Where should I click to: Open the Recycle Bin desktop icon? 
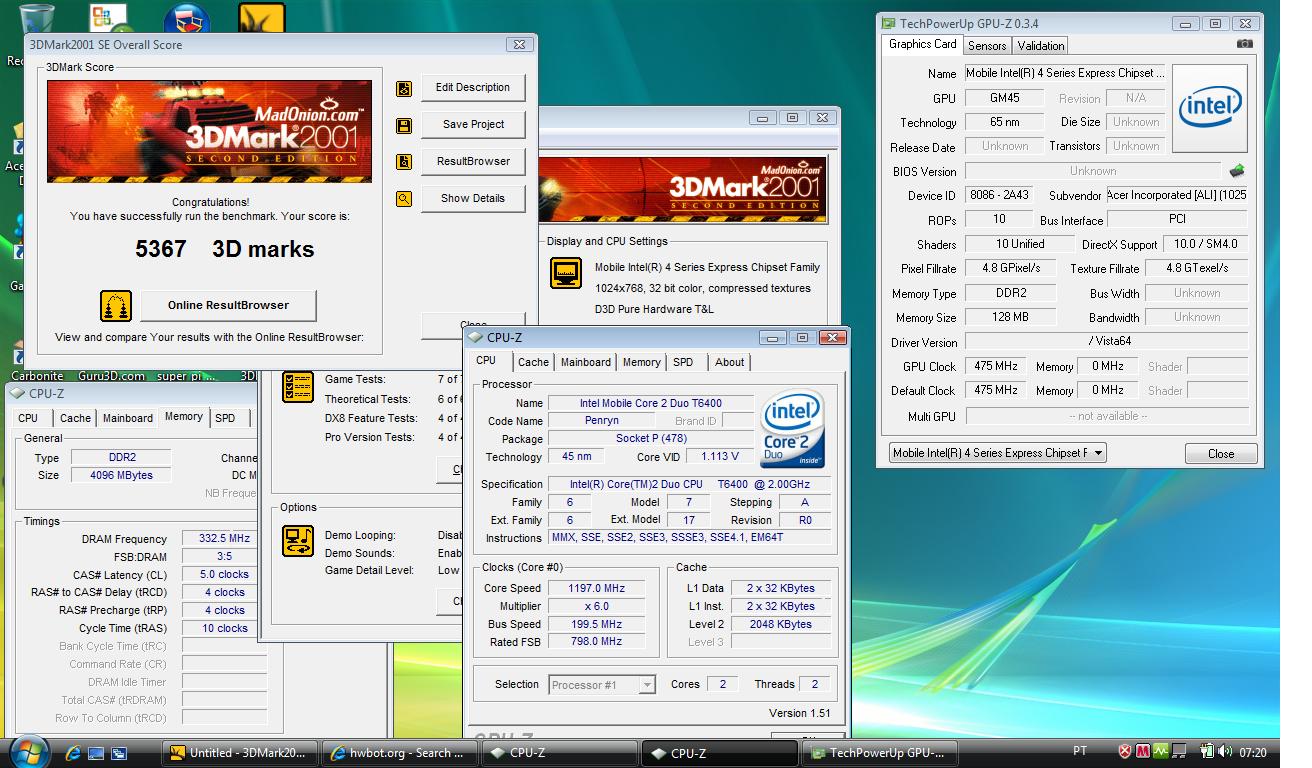35,20
